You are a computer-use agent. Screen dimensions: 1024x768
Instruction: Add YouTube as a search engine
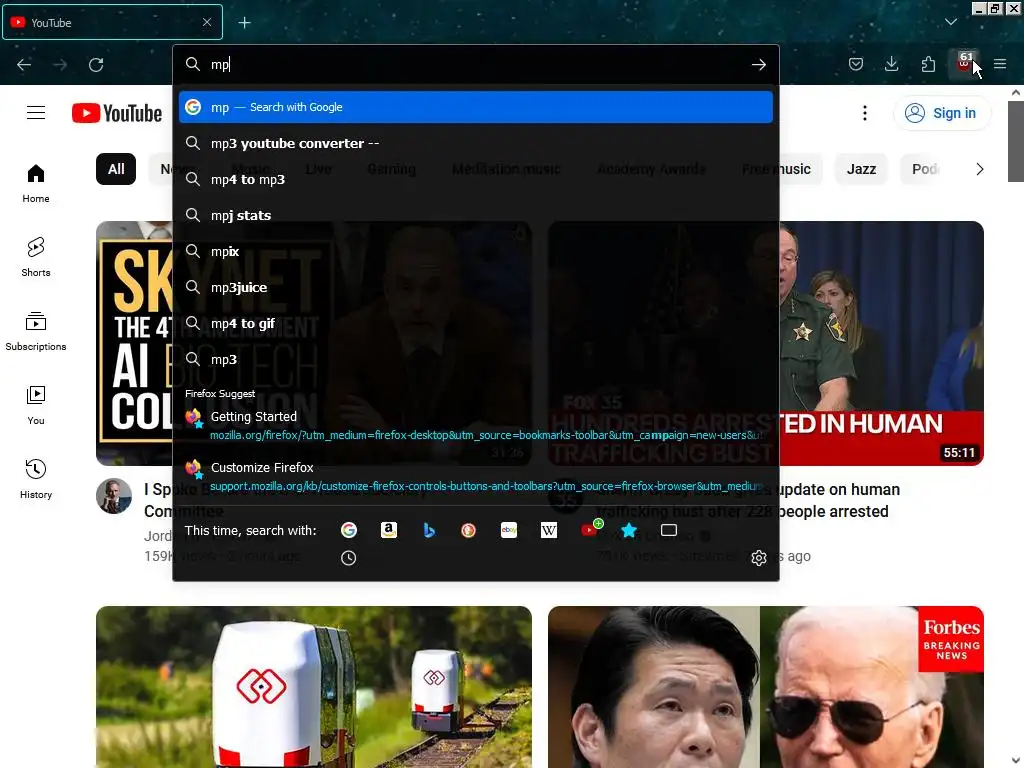coord(590,529)
